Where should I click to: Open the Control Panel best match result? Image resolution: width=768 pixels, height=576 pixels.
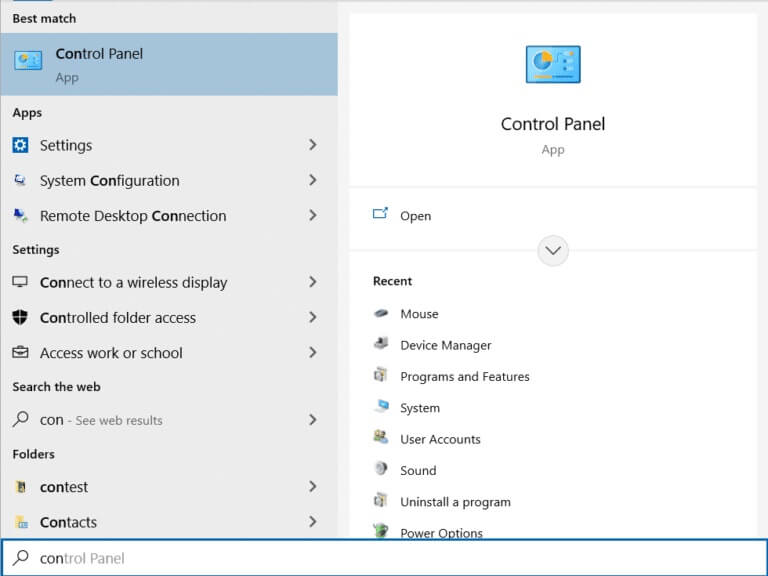pyautogui.click(x=169, y=64)
